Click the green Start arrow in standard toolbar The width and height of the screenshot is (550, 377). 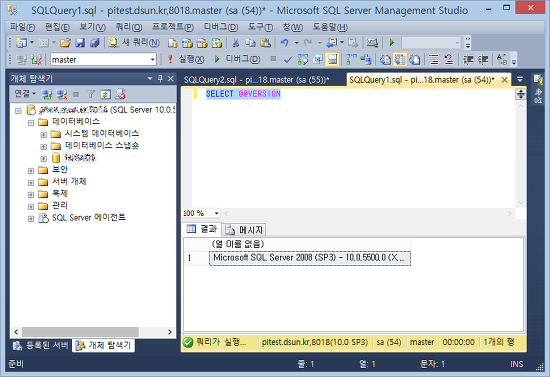[x=392, y=43]
